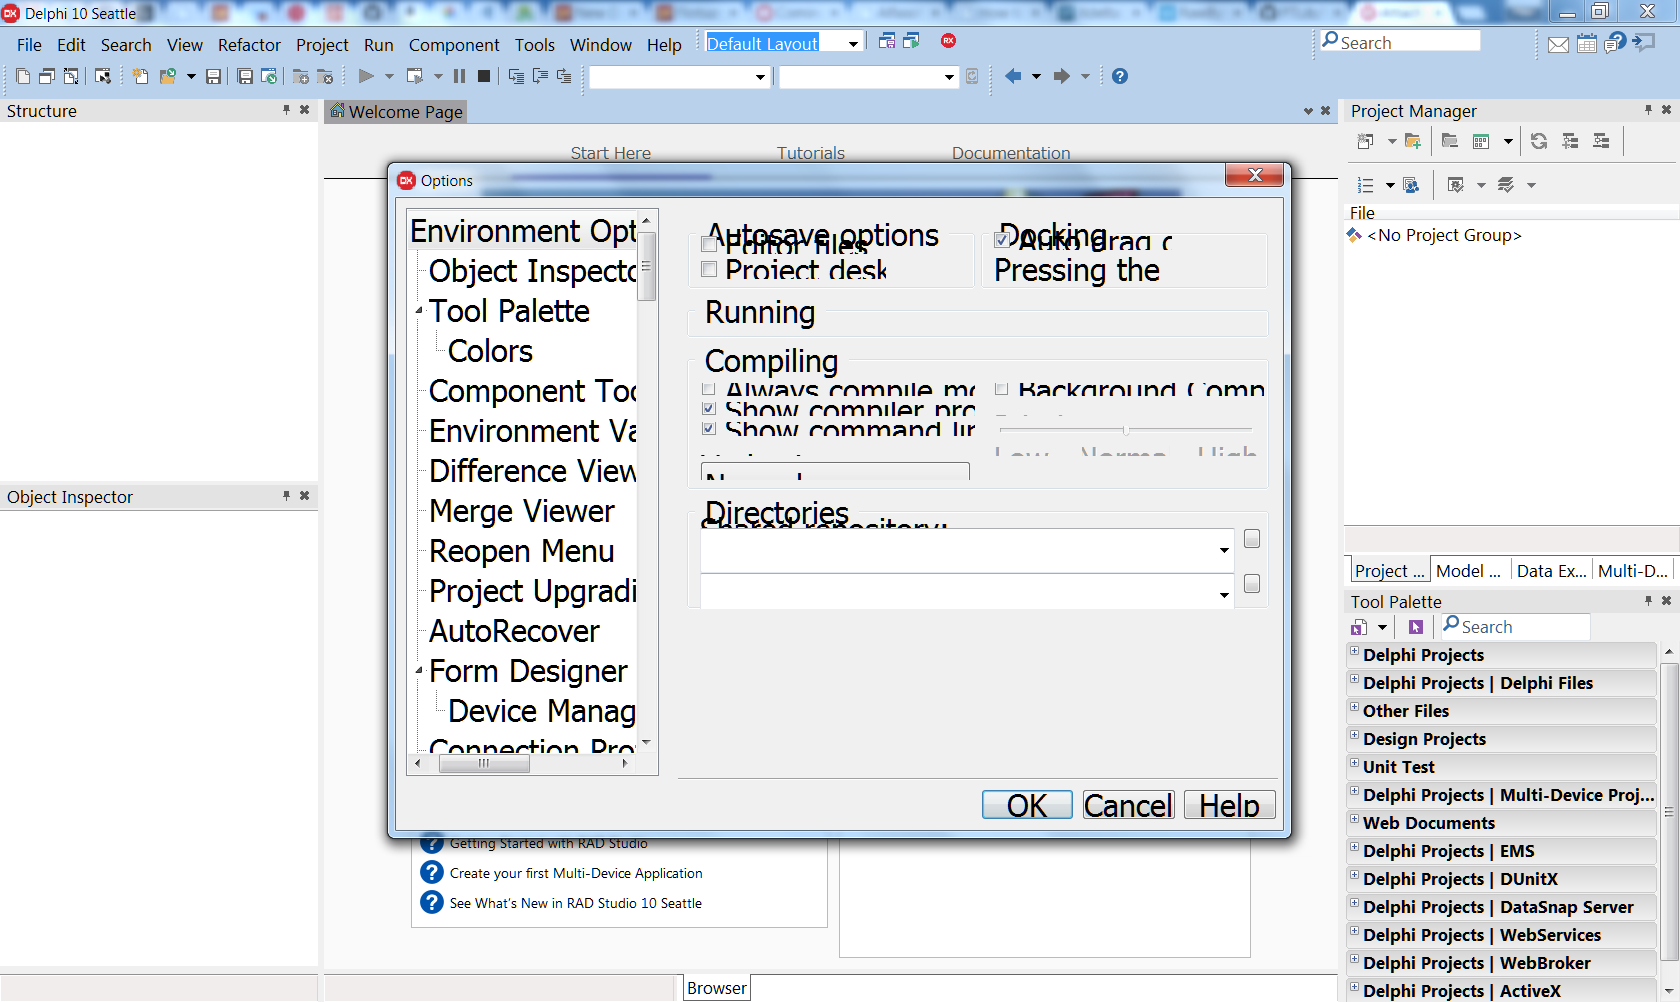Click the background compile priority slider
Viewport: 1680px width, 1002px height.
coord(1126,430)
